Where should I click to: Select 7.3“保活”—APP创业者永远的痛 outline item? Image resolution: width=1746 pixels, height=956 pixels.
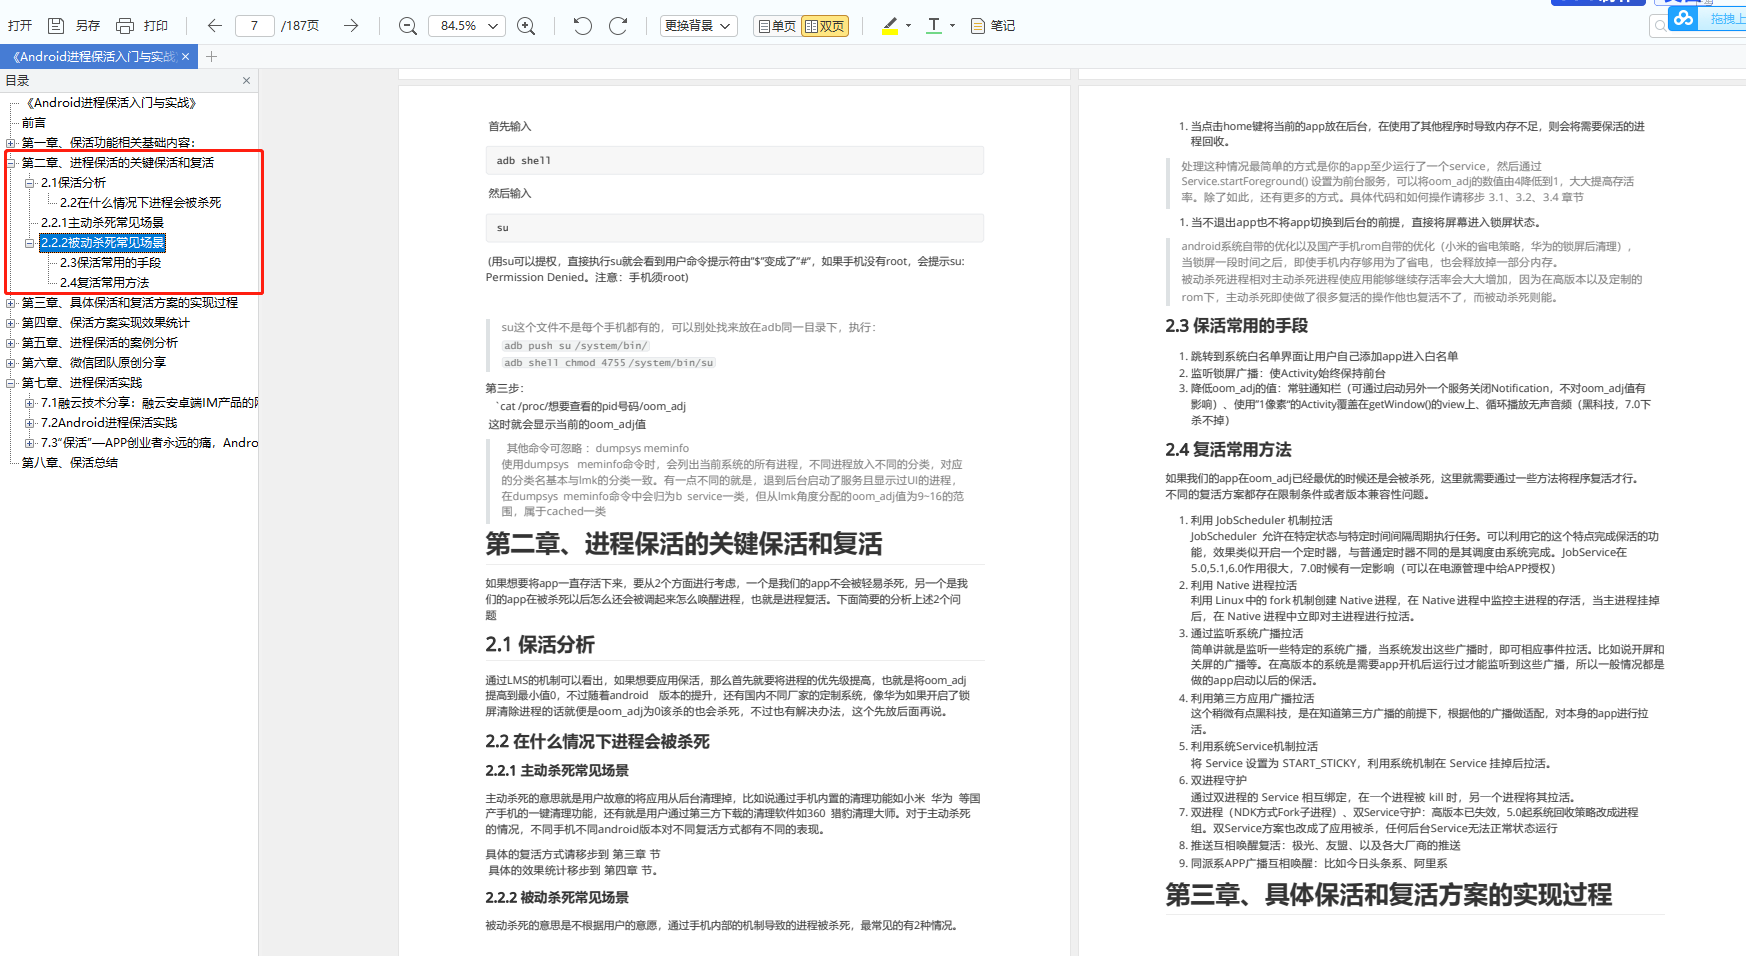tap(149, 443)
